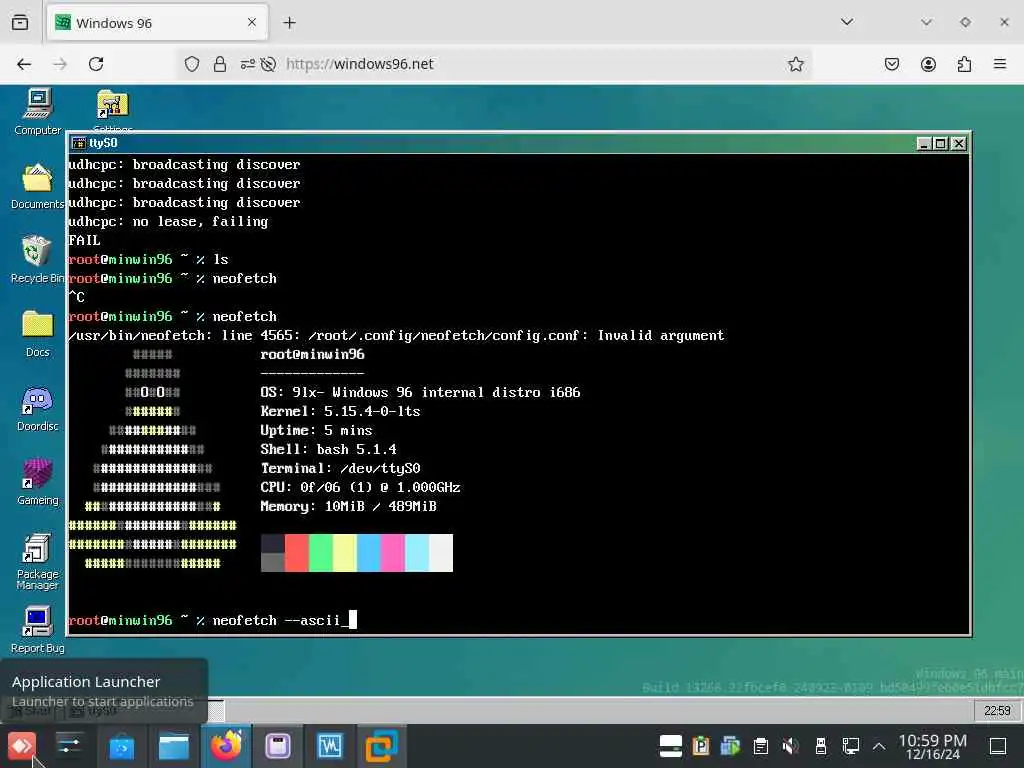Image resolution: width=1024 pixels, height=768 pixels.
Task: Open the Pocket save button
Action: coord(892,64)
